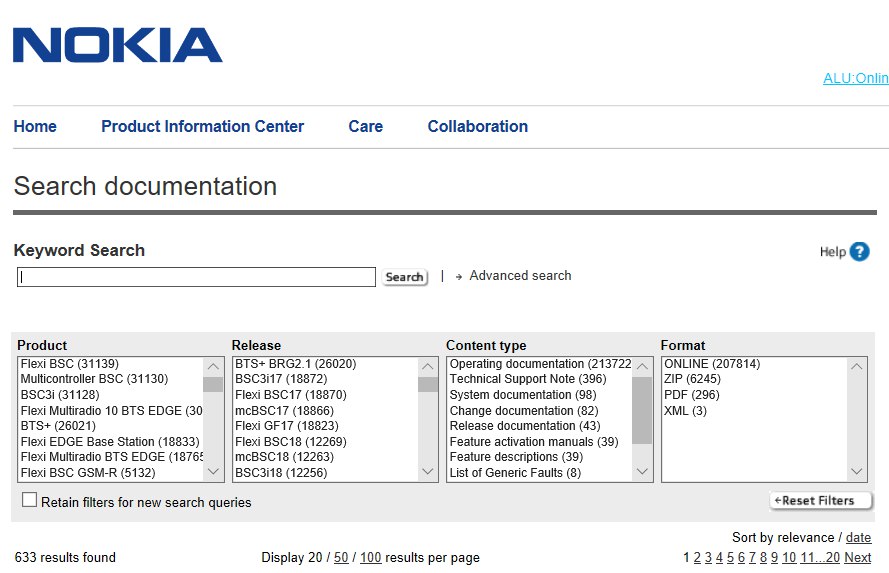Screen dimensions: 889x573
Task: Select Flexi BSC18 (12269) release
Action: [291, 442]
